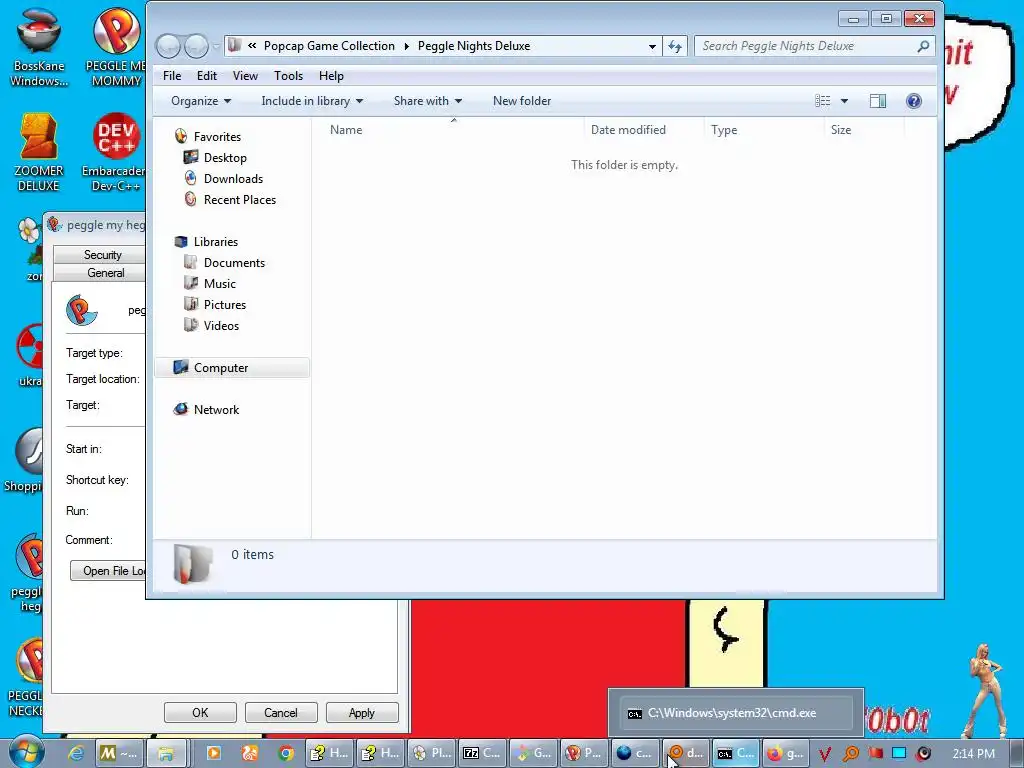
Task: Launch the ZOOMER DELUXE desktop icon
Action: [x=39, y=152]
